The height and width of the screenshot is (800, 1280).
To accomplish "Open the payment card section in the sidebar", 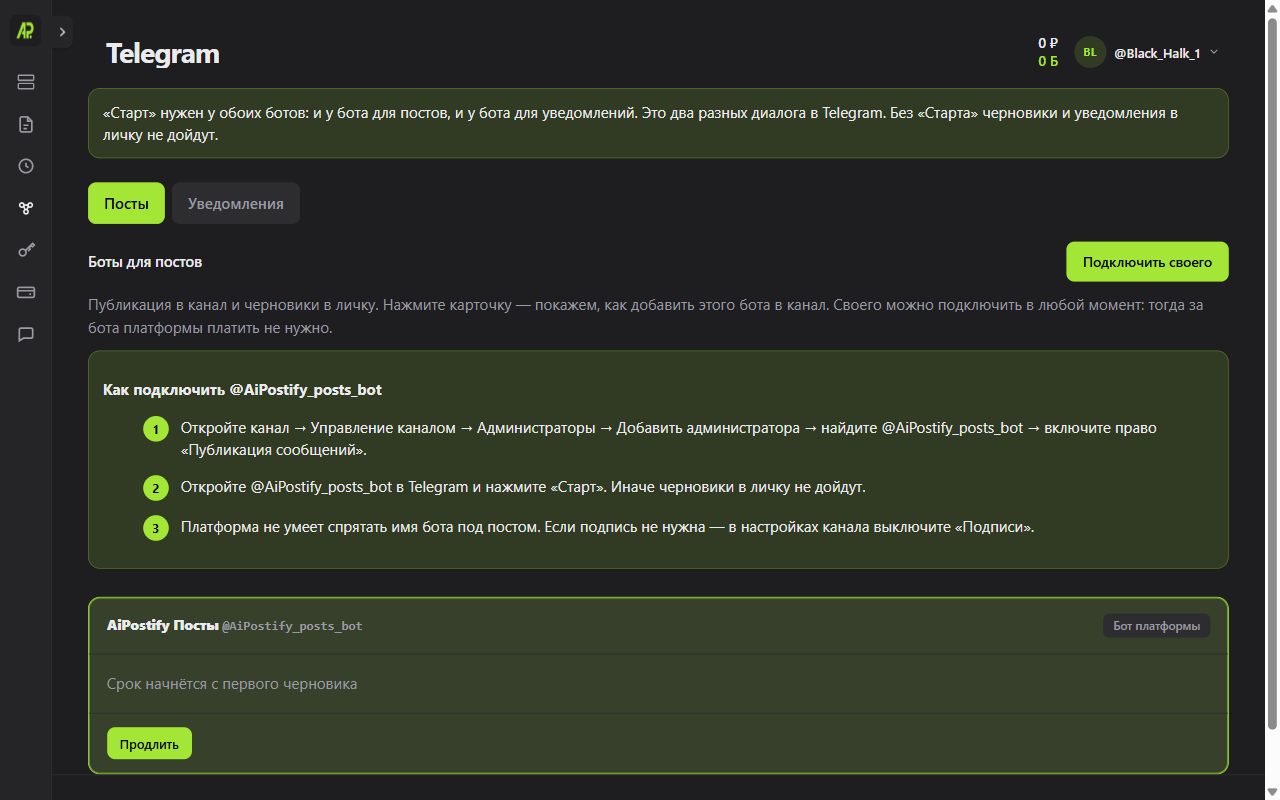I will point(26,292).
